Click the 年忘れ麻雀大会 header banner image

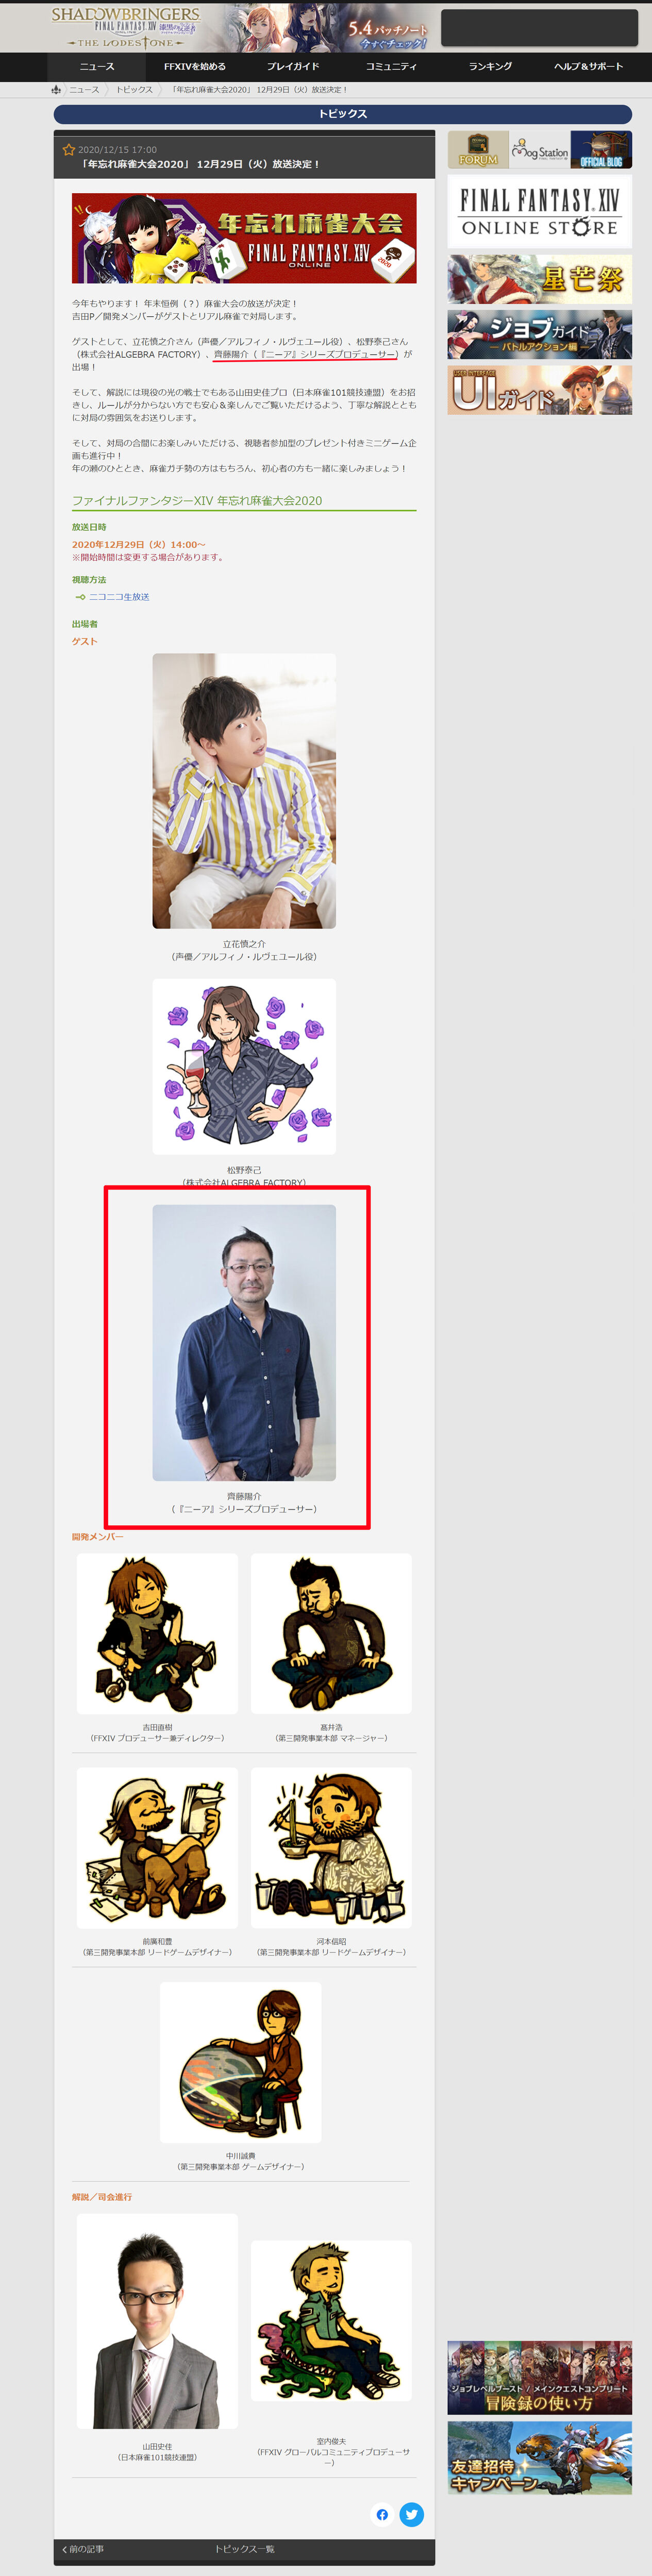coord(244,238)
